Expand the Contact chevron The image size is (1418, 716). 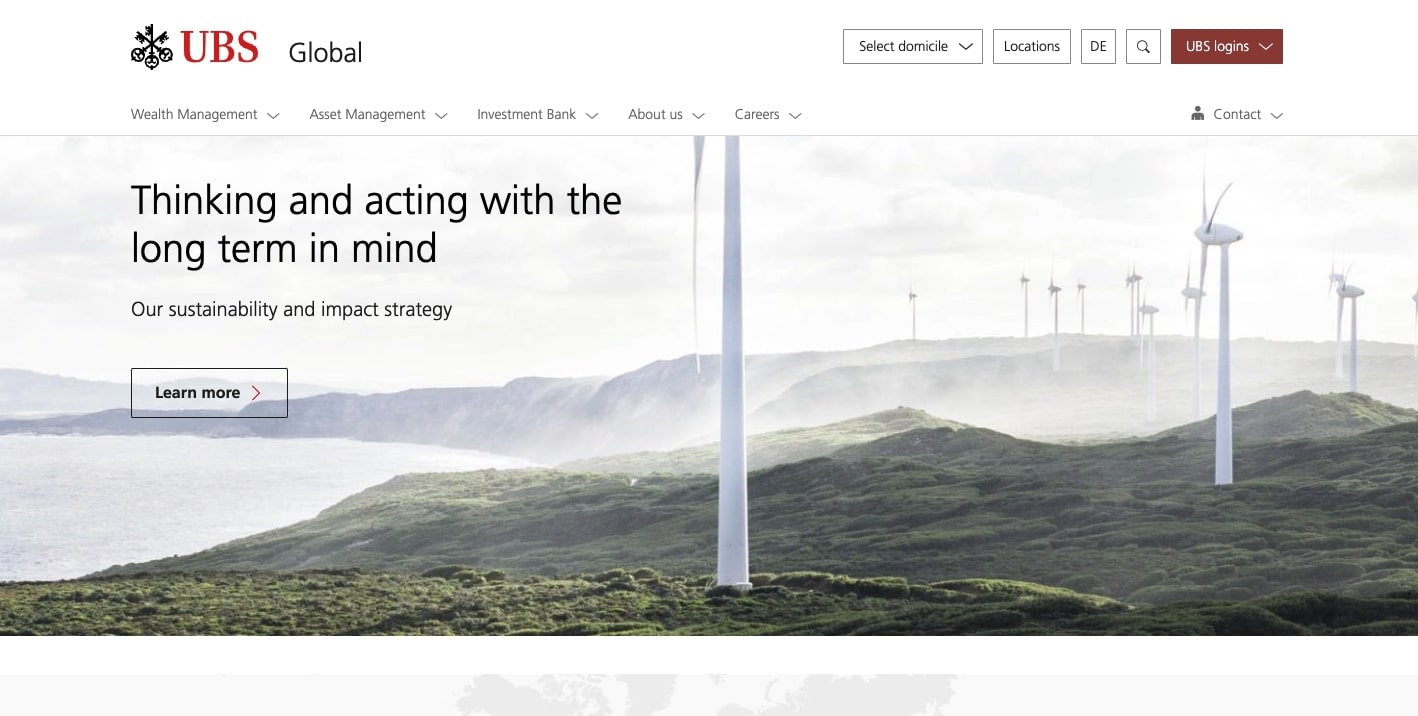click(1276, 116)
